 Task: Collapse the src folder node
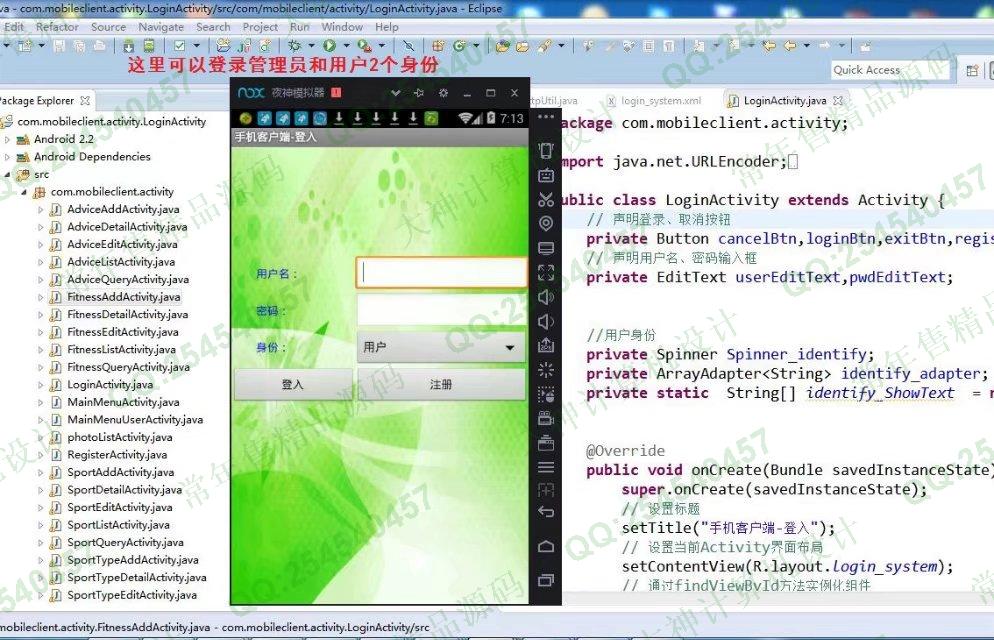point(8,174)
